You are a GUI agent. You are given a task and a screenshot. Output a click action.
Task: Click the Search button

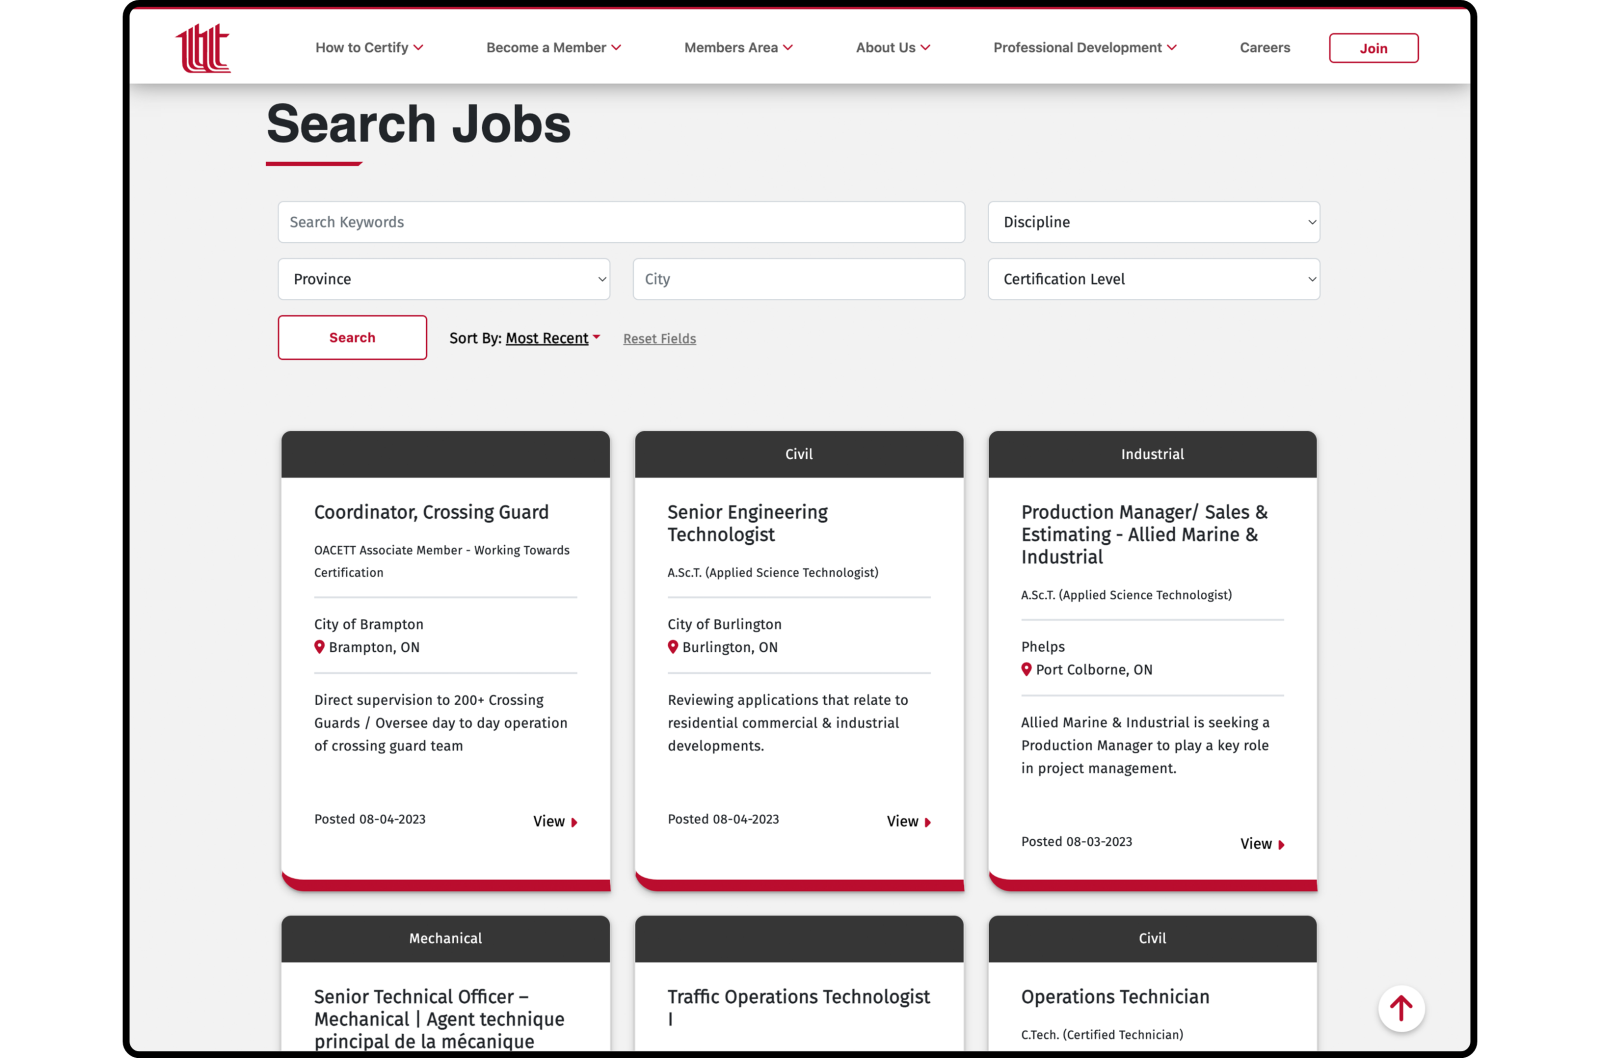click(352, 337)
